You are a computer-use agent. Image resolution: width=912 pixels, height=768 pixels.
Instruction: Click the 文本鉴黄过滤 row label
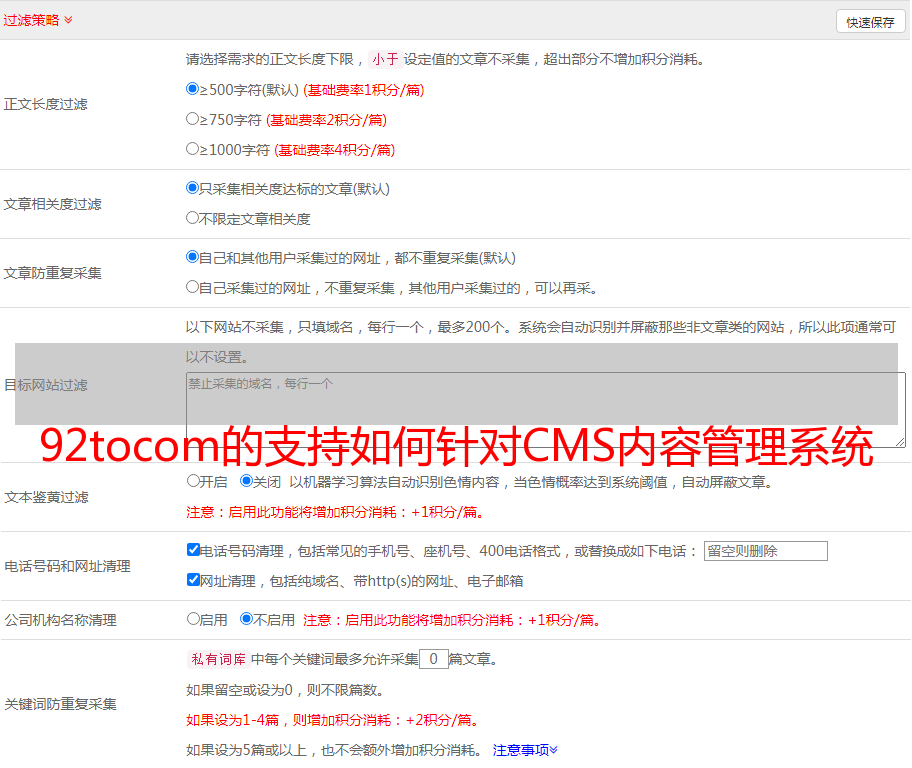(47, 497)
